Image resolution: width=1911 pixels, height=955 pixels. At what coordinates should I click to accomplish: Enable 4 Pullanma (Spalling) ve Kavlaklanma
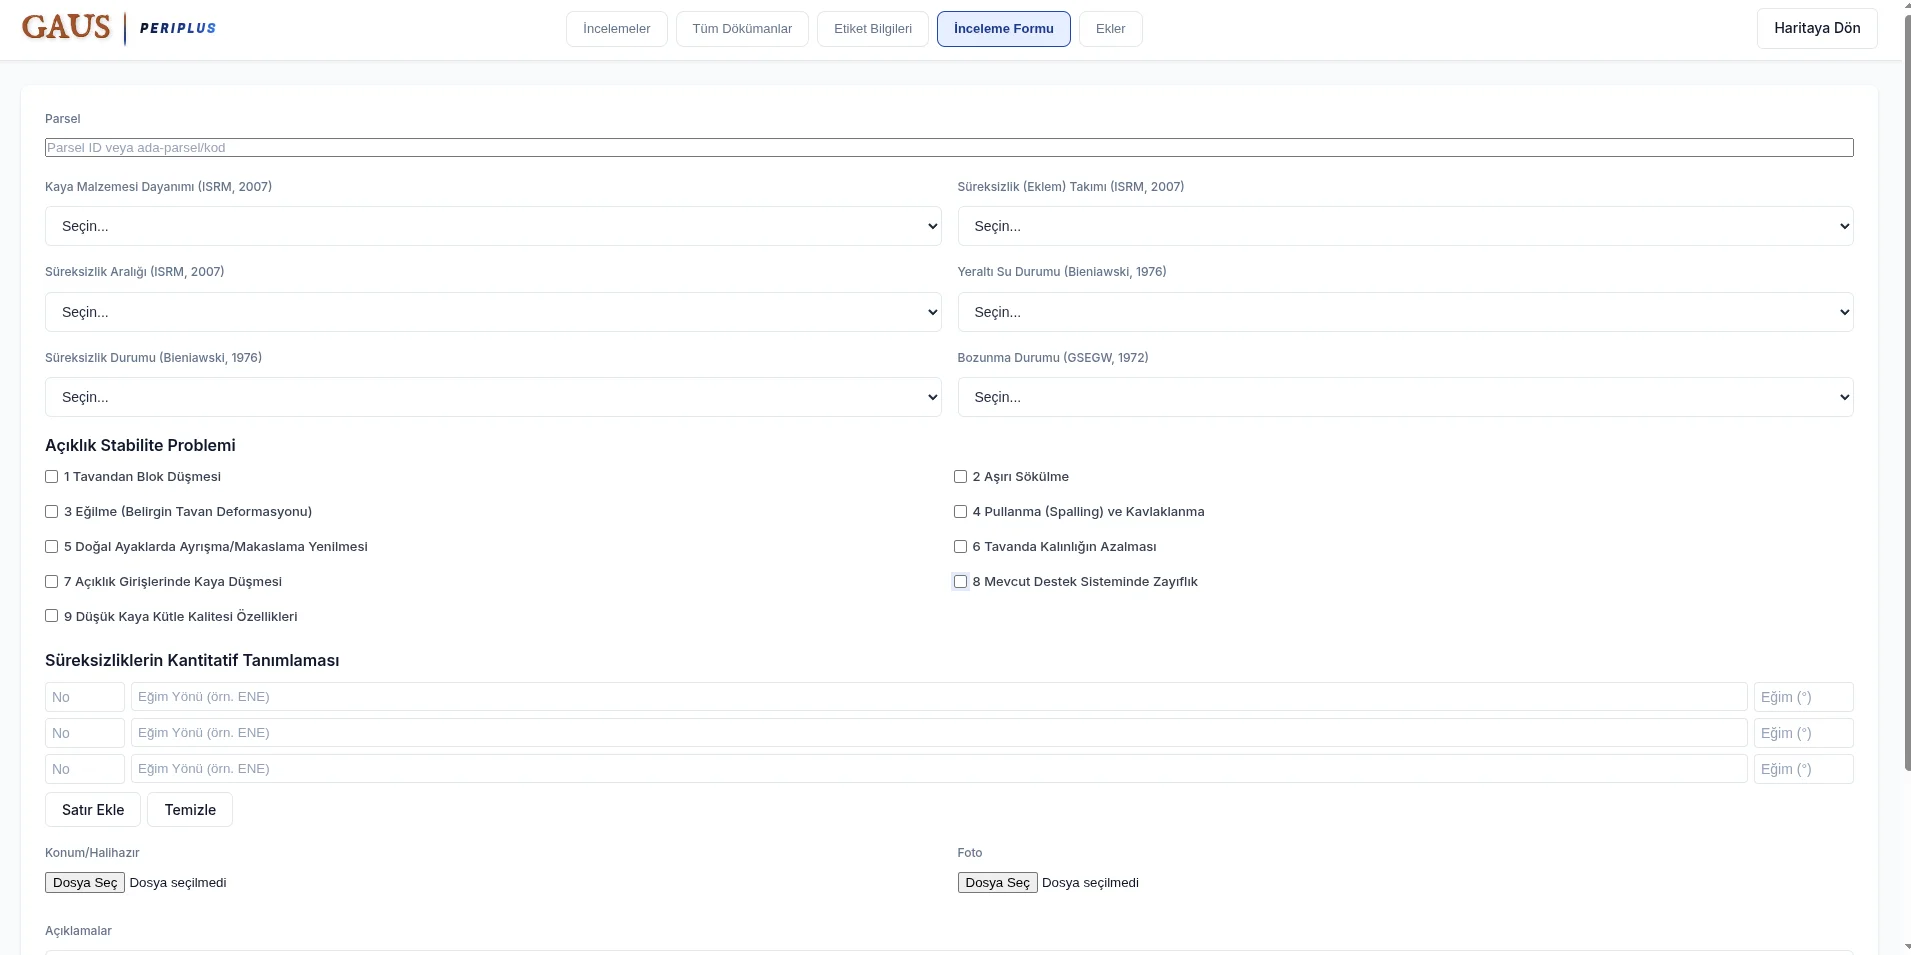tap(960, 512)
